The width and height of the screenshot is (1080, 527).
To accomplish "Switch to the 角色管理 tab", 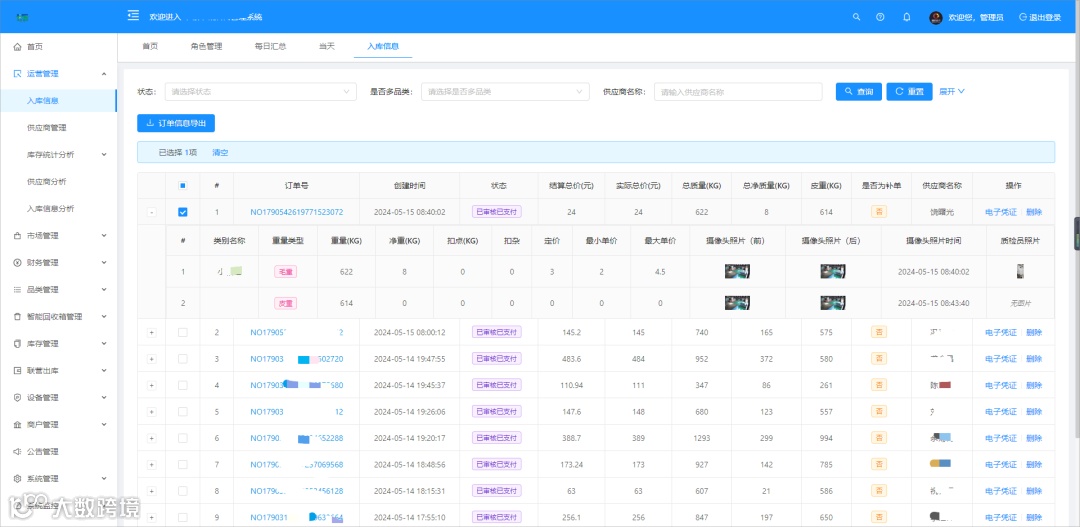I will point(207,46).
